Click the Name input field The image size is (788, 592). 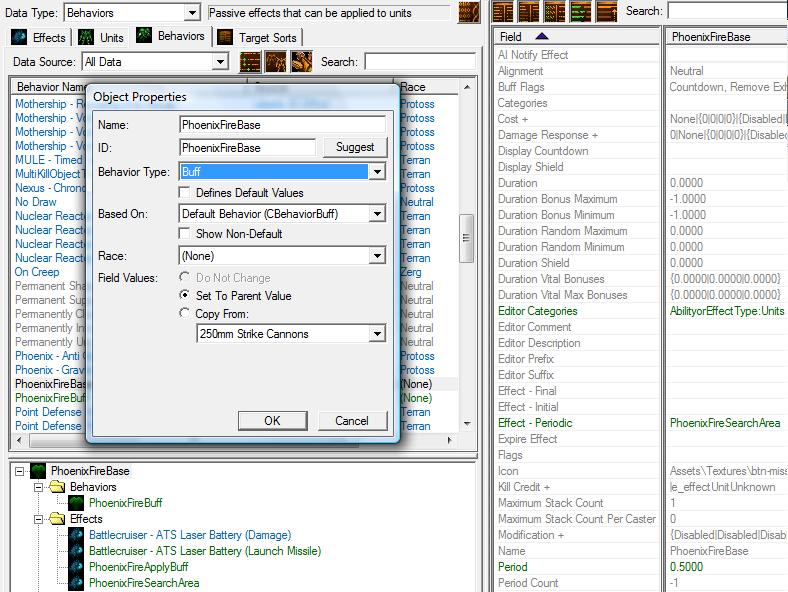(x=282, y=125)
